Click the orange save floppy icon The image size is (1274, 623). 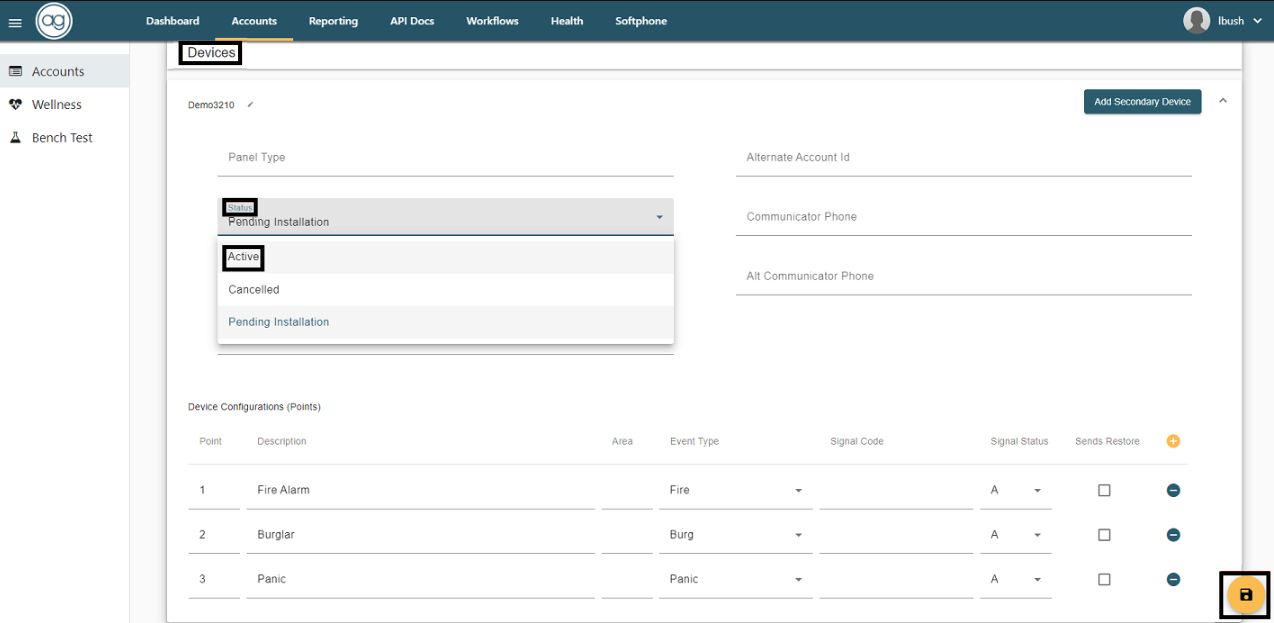(1245, 595)
